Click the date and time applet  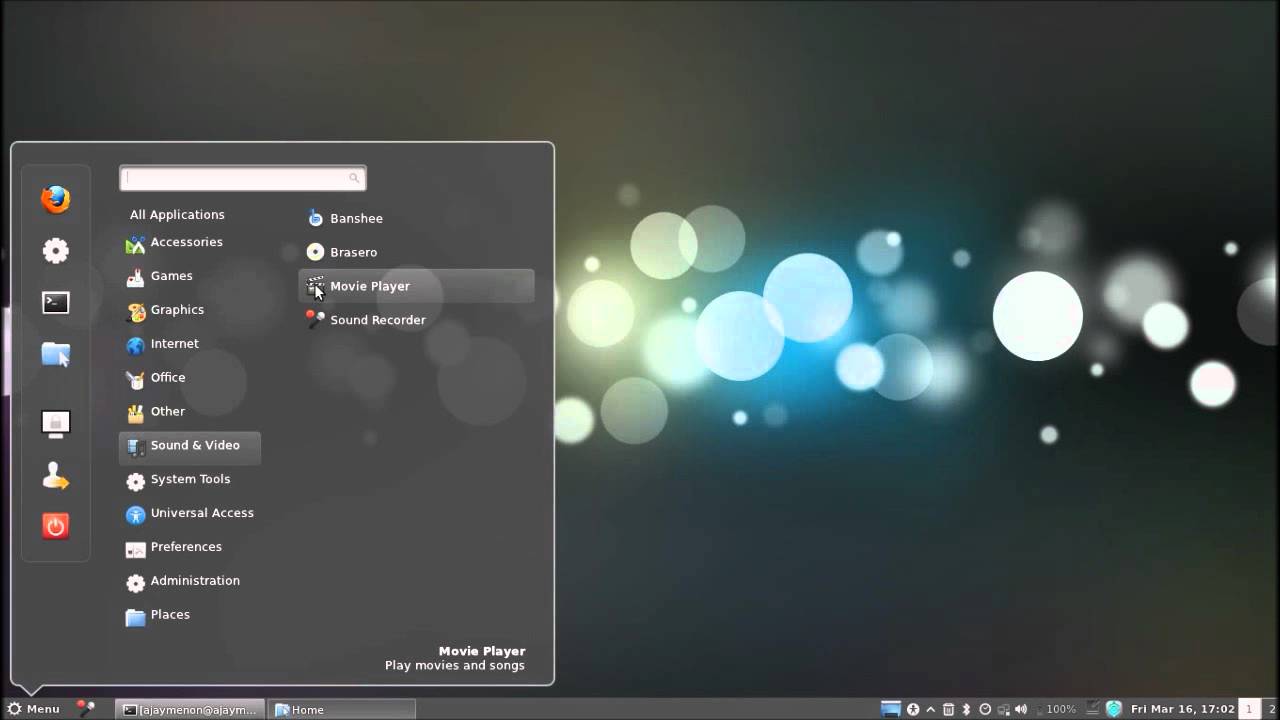pos(1183,709)
